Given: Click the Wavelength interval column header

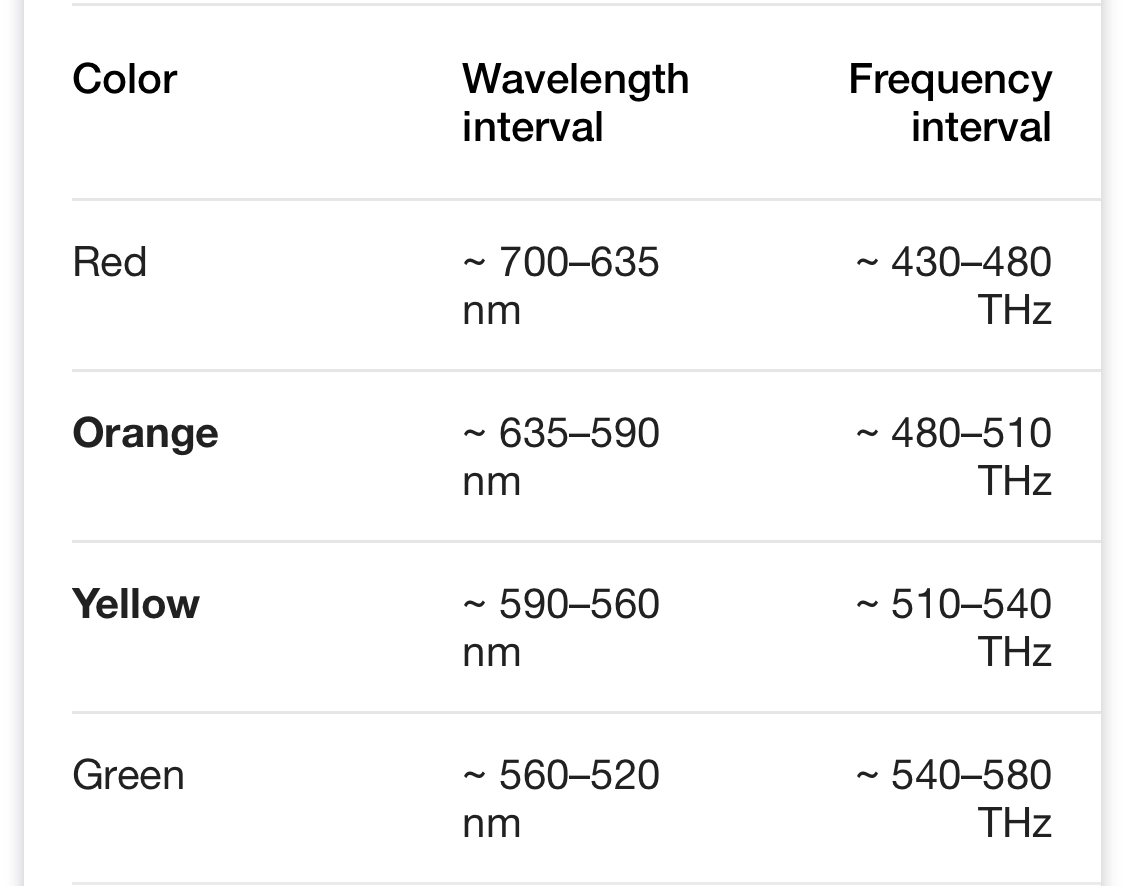Looking at the screenshot, I should [575, 103].
